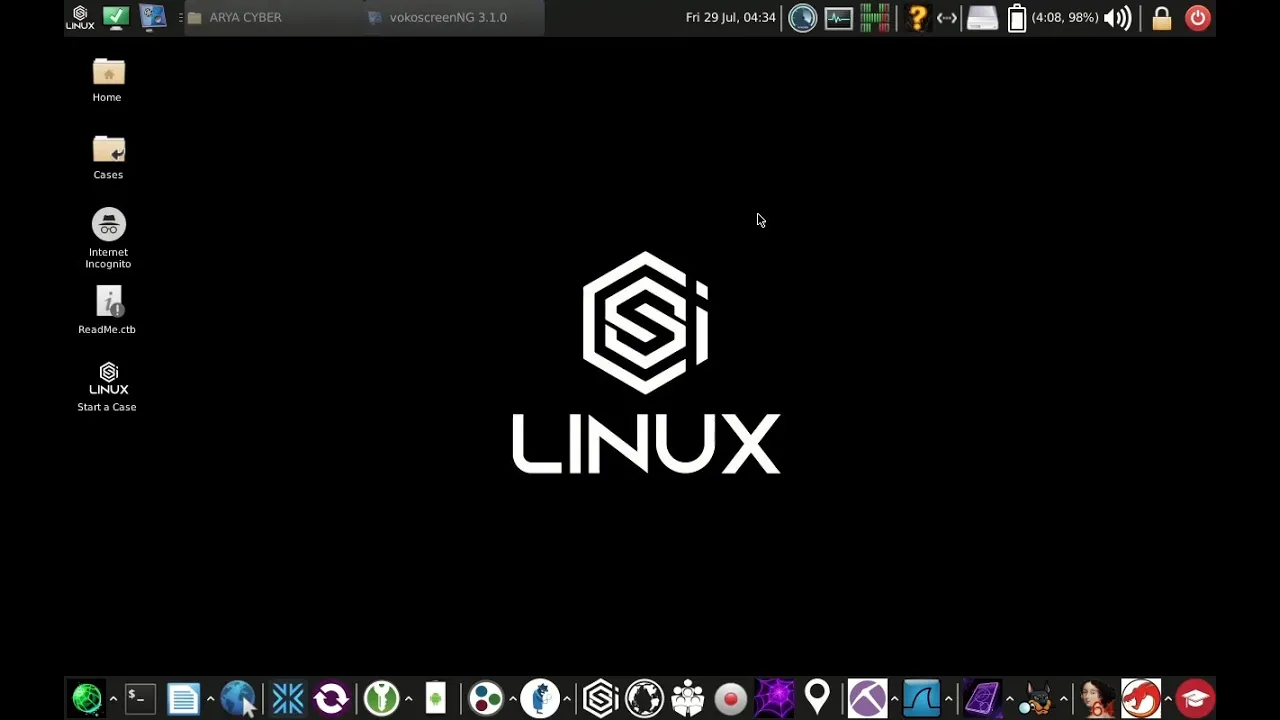Launch the detective figure dock app
Screen dimensions: 1280x720
(x=540, y=698)
